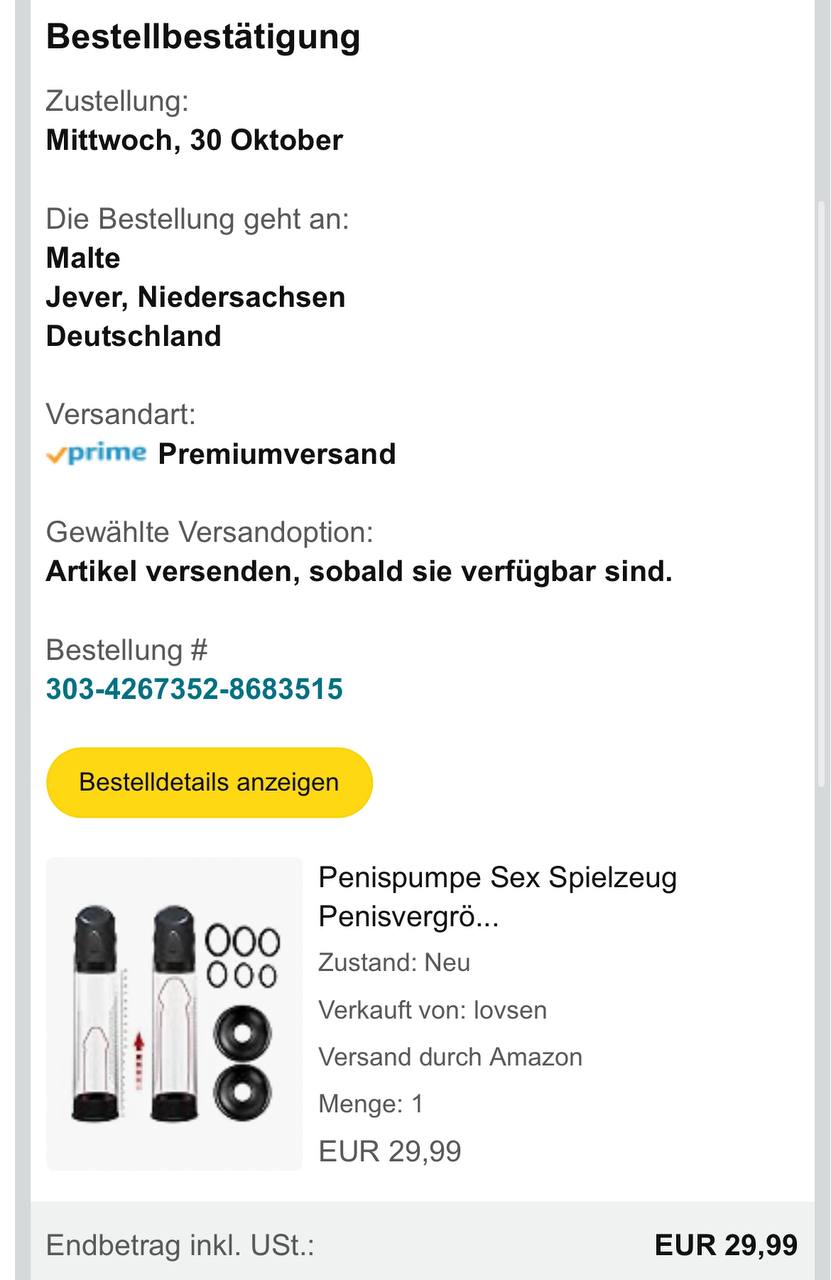Click the recipient name Malte
The height and width of the screenshot is (1280, 831).
[x=83, y=258]
